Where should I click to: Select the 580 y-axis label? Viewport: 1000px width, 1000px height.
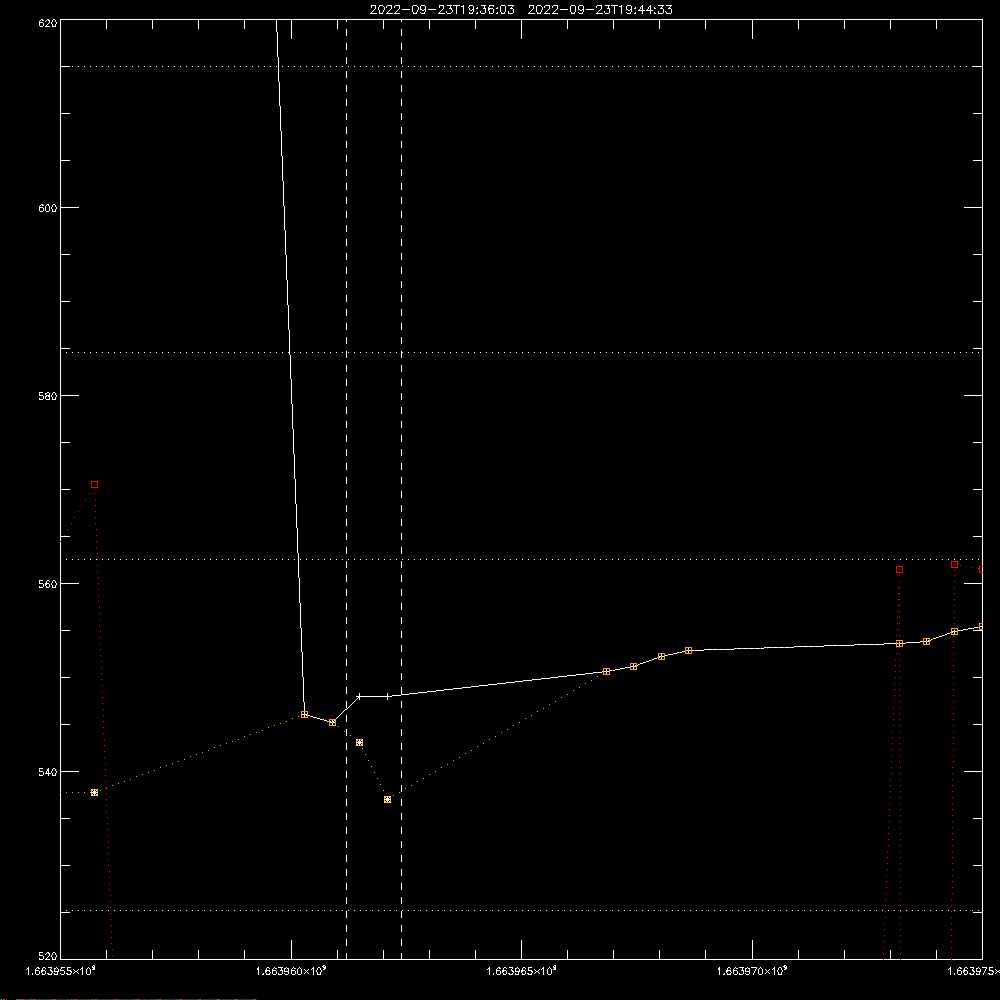tap(48, 396)
